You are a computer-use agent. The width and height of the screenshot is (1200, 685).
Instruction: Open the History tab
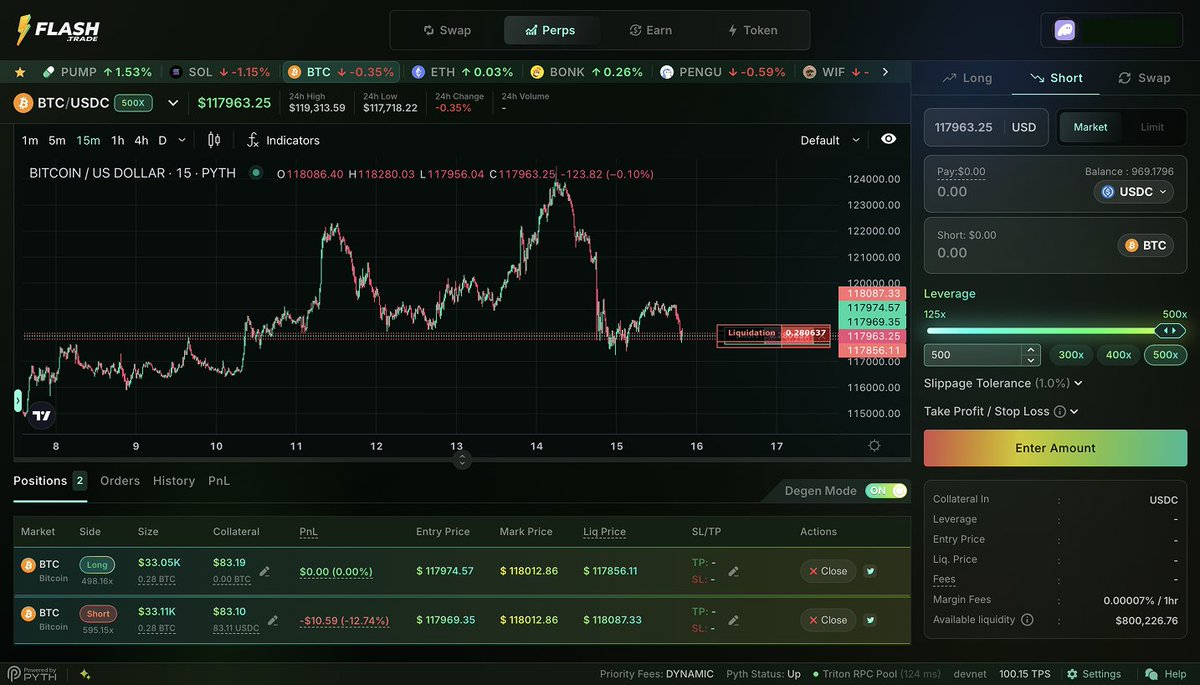[174, 481]
